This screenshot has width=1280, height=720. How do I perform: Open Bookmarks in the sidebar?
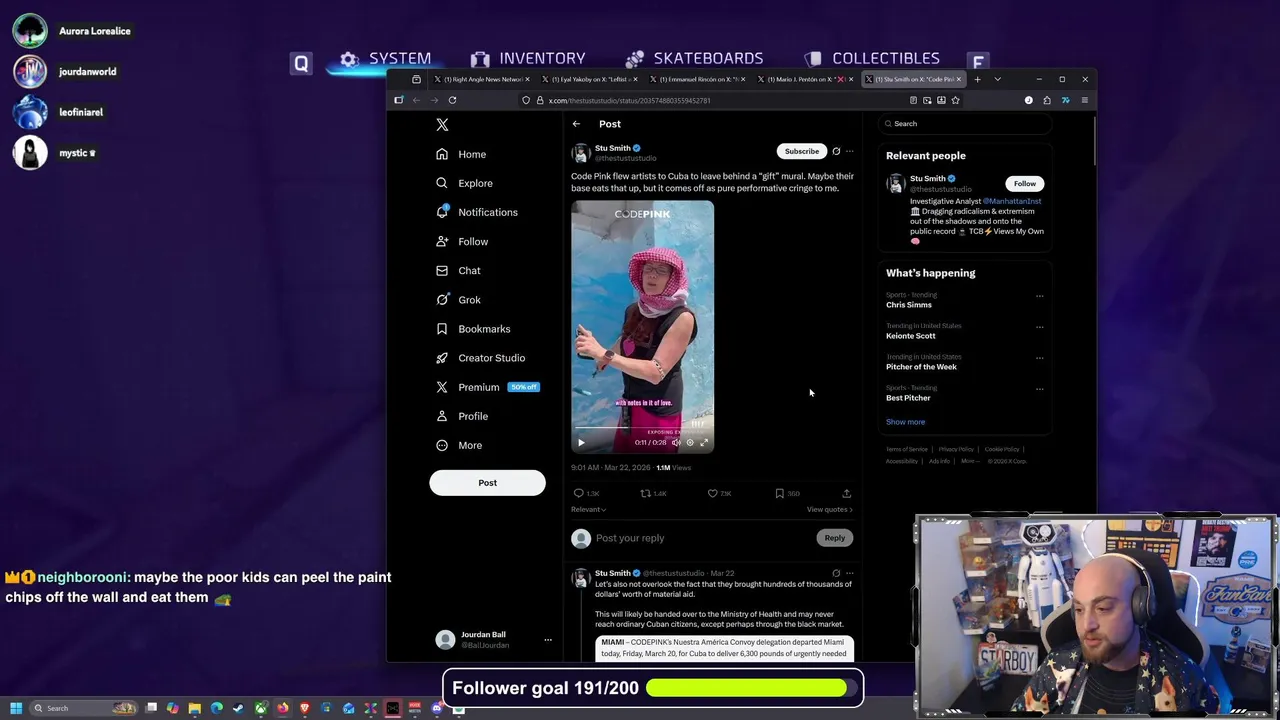click(473, 328)
